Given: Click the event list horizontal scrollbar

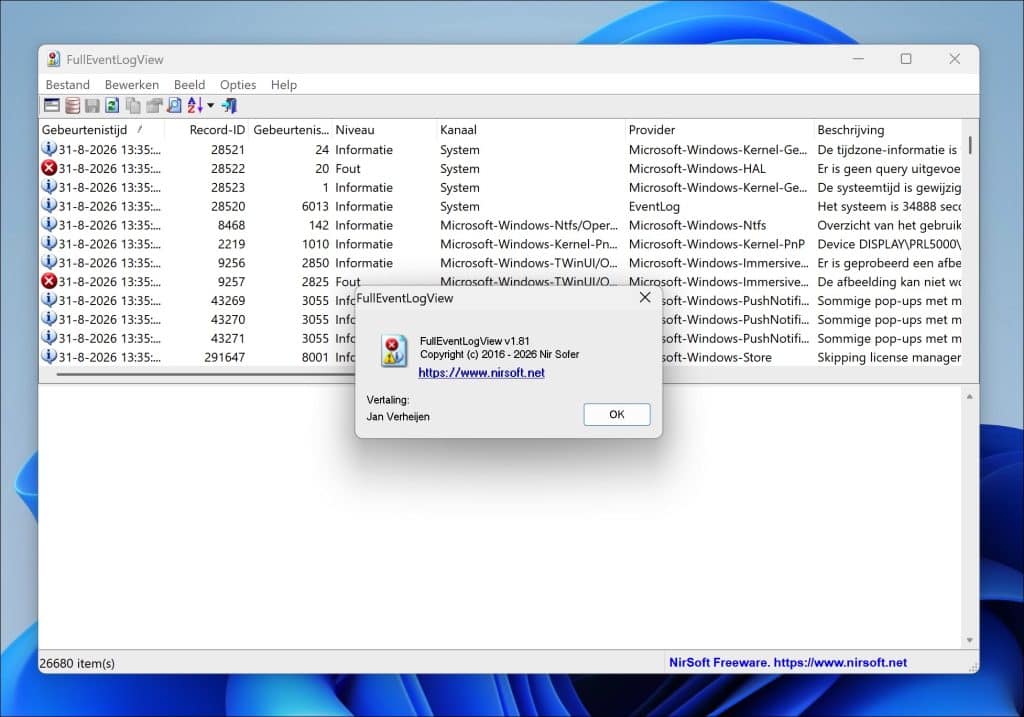Looking at the screenshot, I should [x=206, y=374].
